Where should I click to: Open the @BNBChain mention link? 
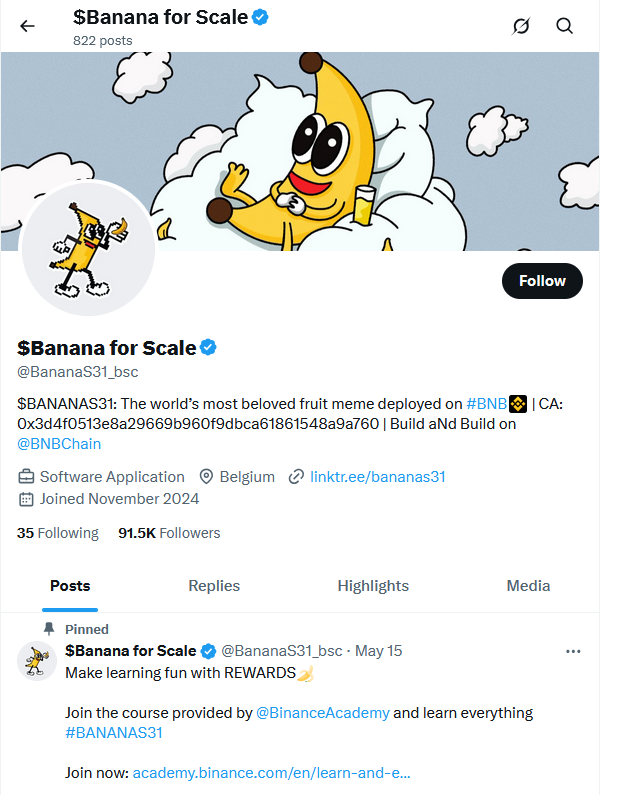click(x=59, y=444)
